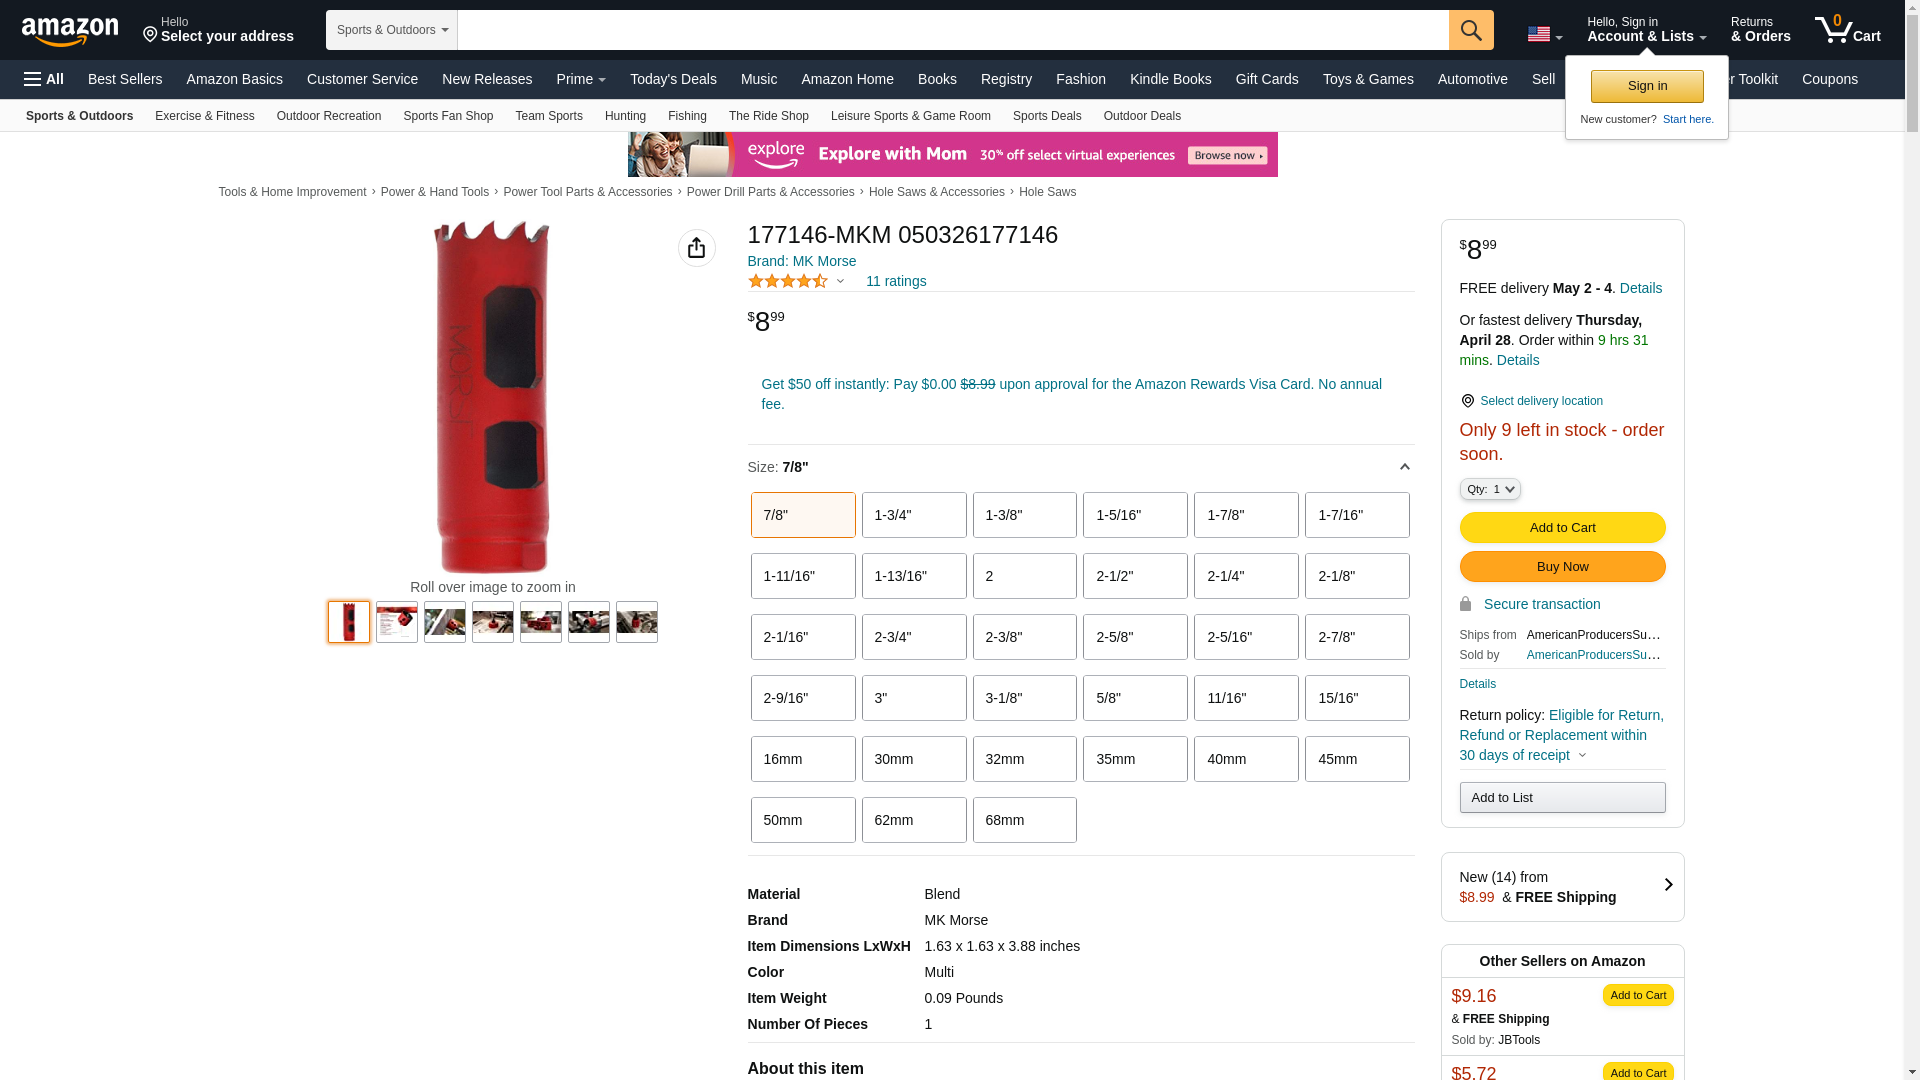This screenshot has height=1080, width=1920.
Task: Open Today's Deals in navigation bar
Action: tap(673, 79)
